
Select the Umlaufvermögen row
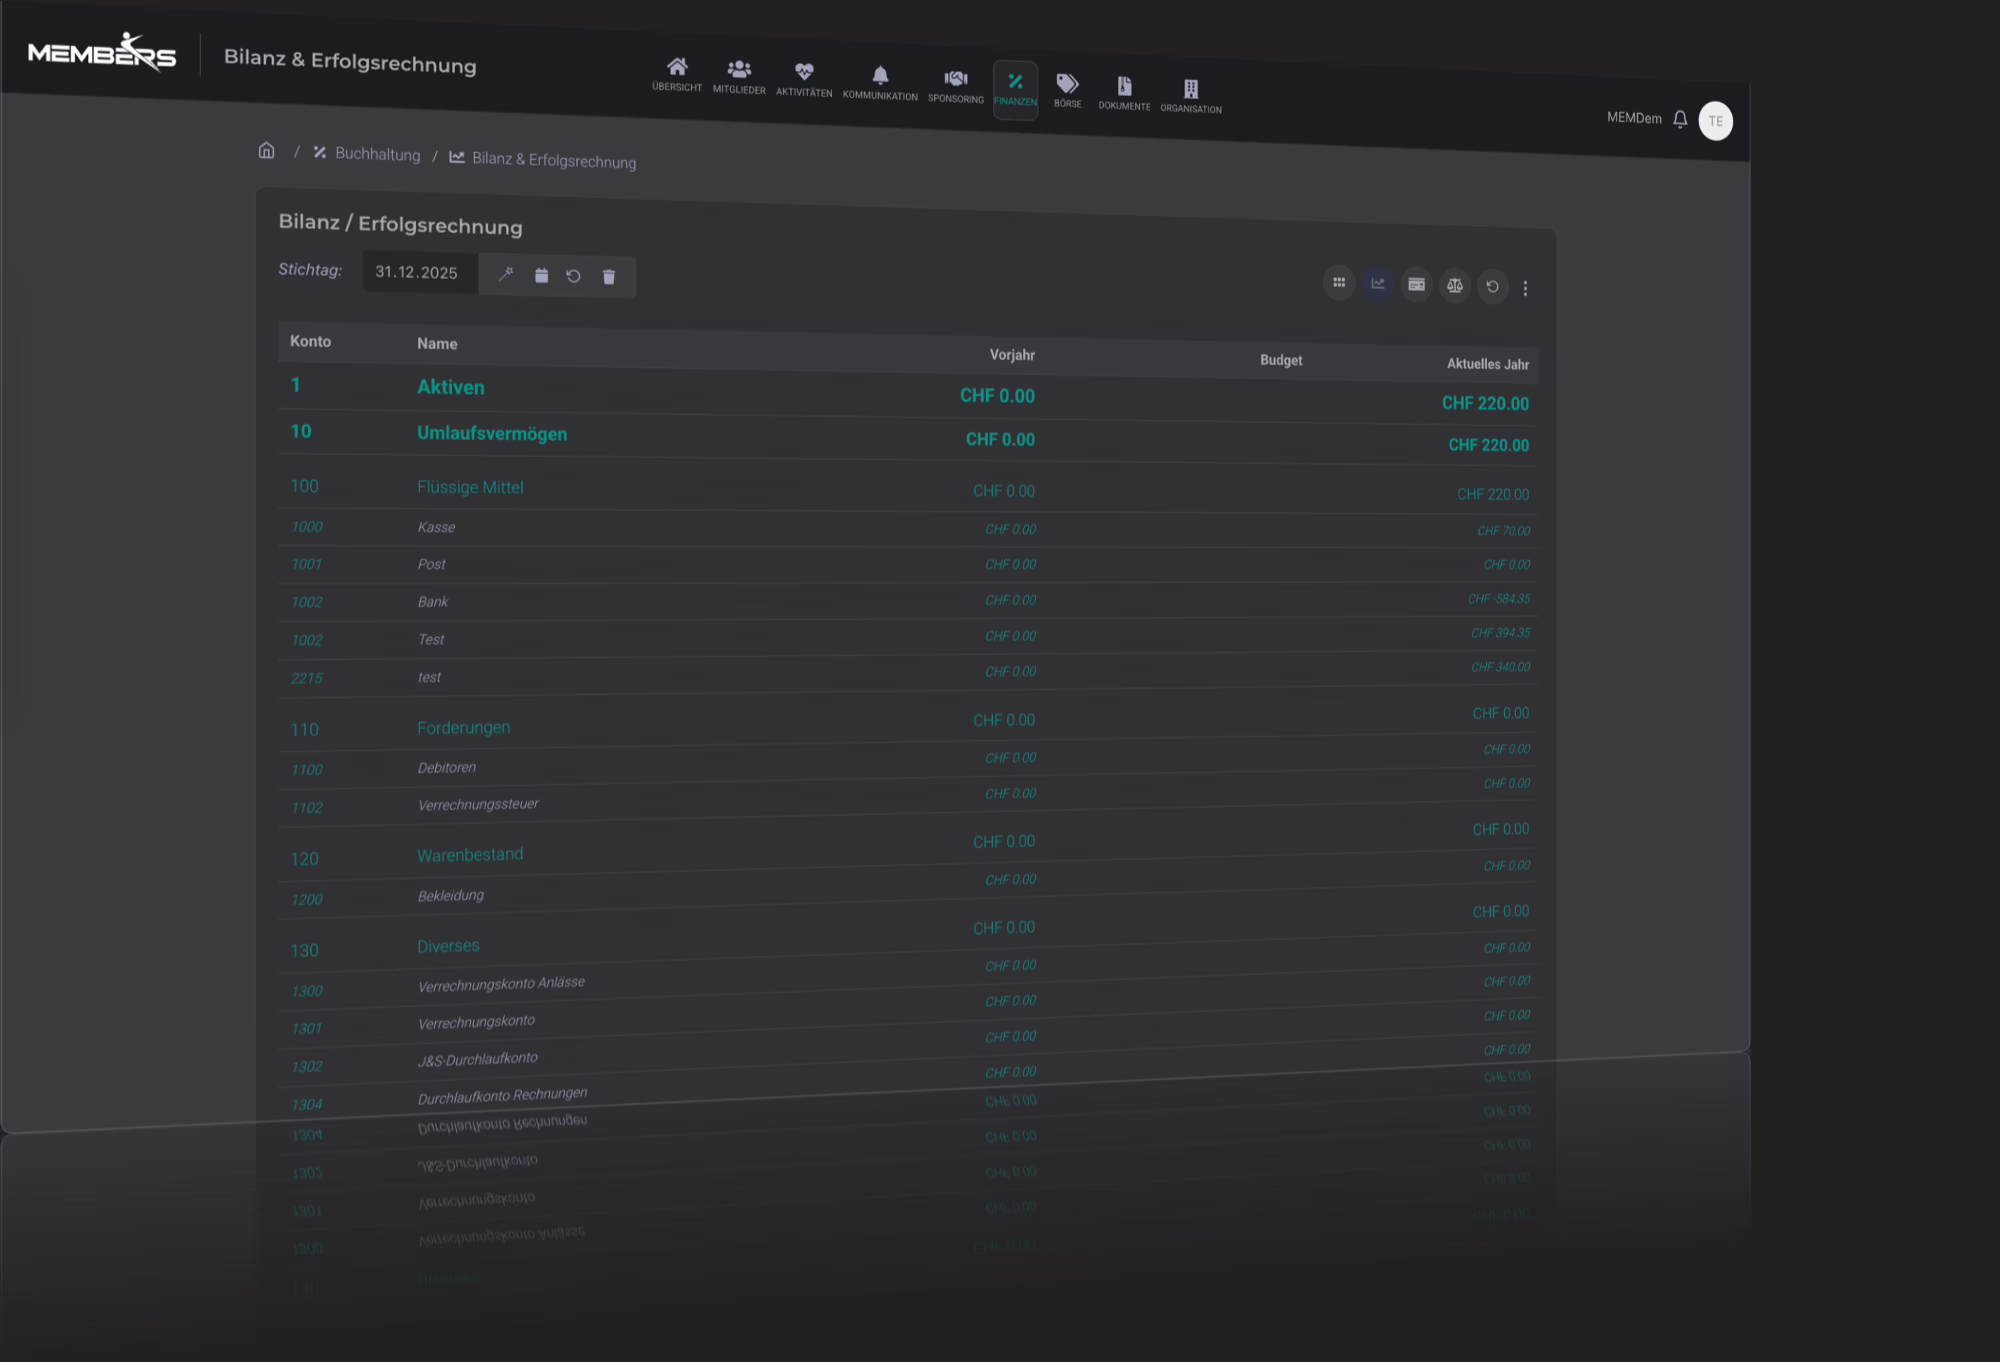[x=907, y=438]
